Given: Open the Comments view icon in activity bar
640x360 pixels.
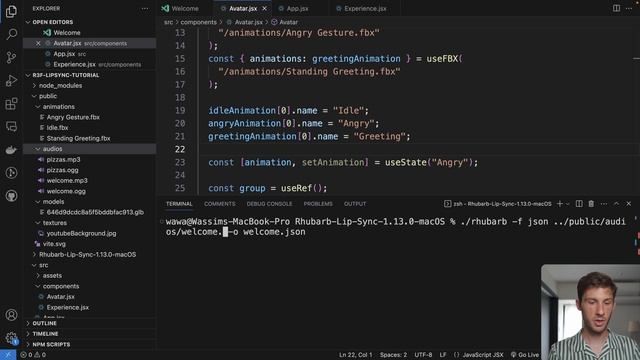Looking at the screenshot, I should tap(11, 127).
